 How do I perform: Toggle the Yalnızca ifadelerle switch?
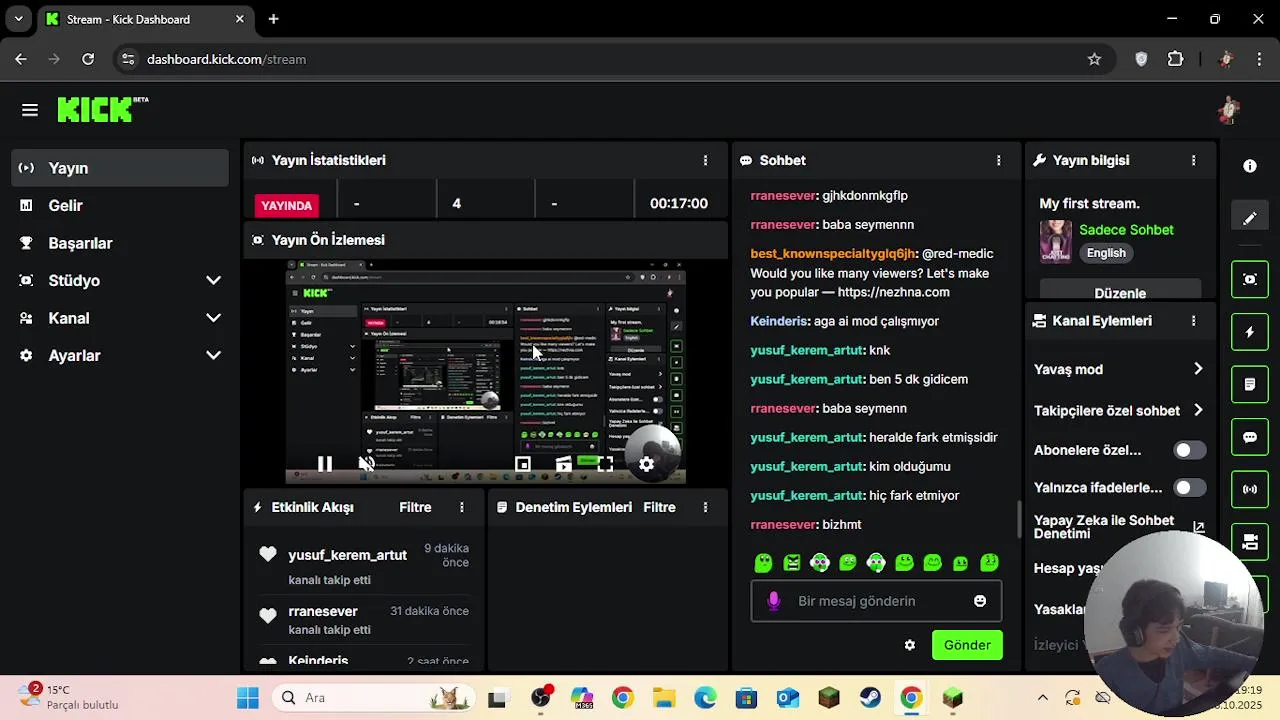(1189, 488)
